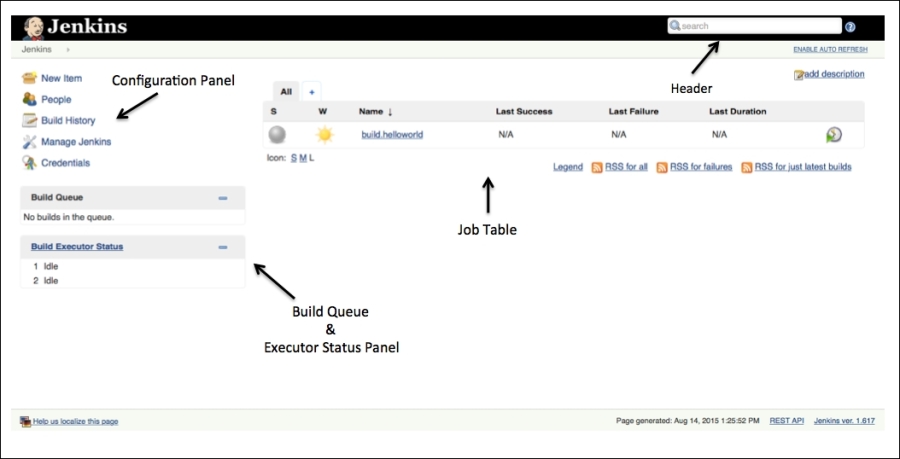This screenshot has width=900, height=459.
Task: Click the Last Duration column header
Action: [738, 111]
